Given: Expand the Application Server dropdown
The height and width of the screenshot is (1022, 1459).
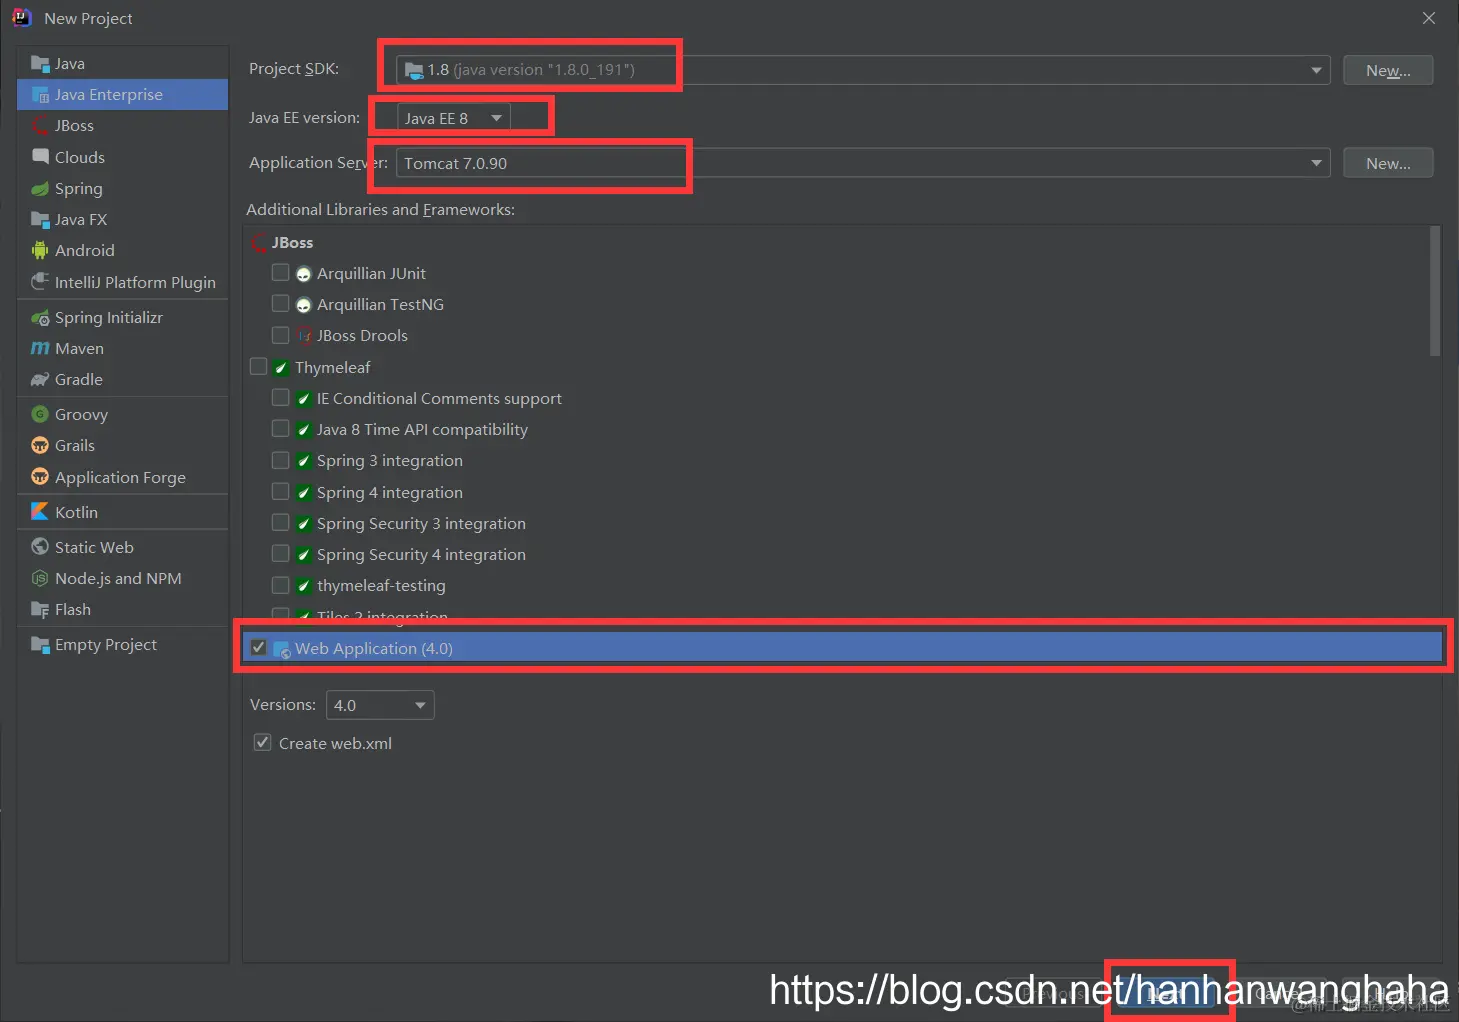Looking at the screenshot, I should [863, 163].
